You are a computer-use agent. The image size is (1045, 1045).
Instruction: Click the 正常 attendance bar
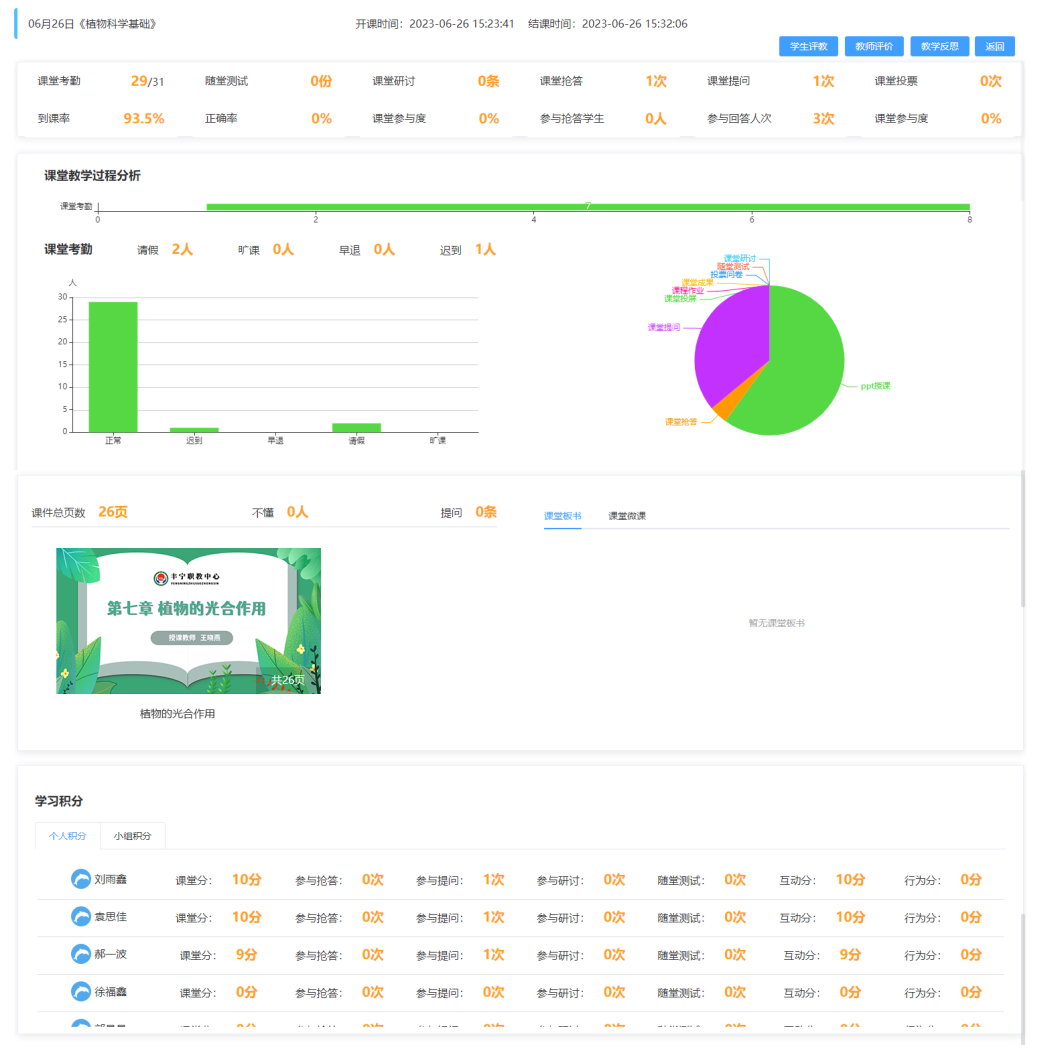113,366
